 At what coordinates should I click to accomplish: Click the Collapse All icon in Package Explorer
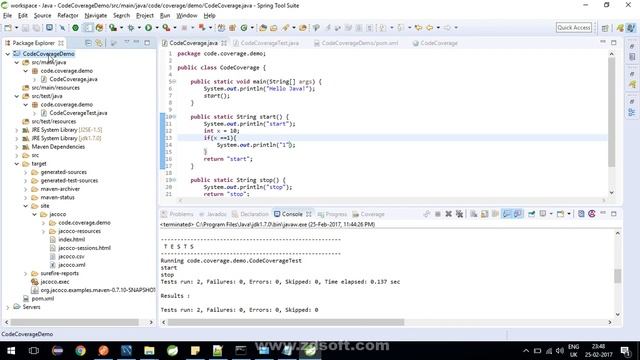pyautogui.click(x=88, y=43)
